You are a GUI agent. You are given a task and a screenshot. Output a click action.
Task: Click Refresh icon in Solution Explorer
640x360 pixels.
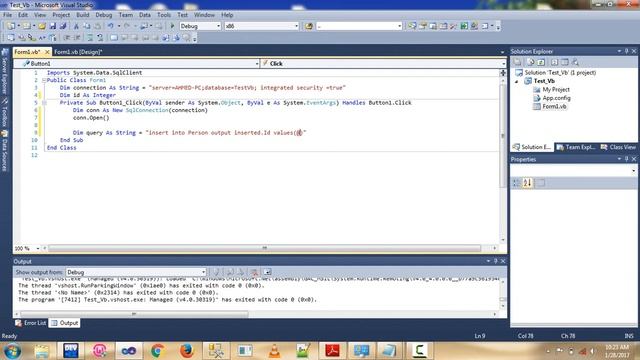tap(541, 62)
